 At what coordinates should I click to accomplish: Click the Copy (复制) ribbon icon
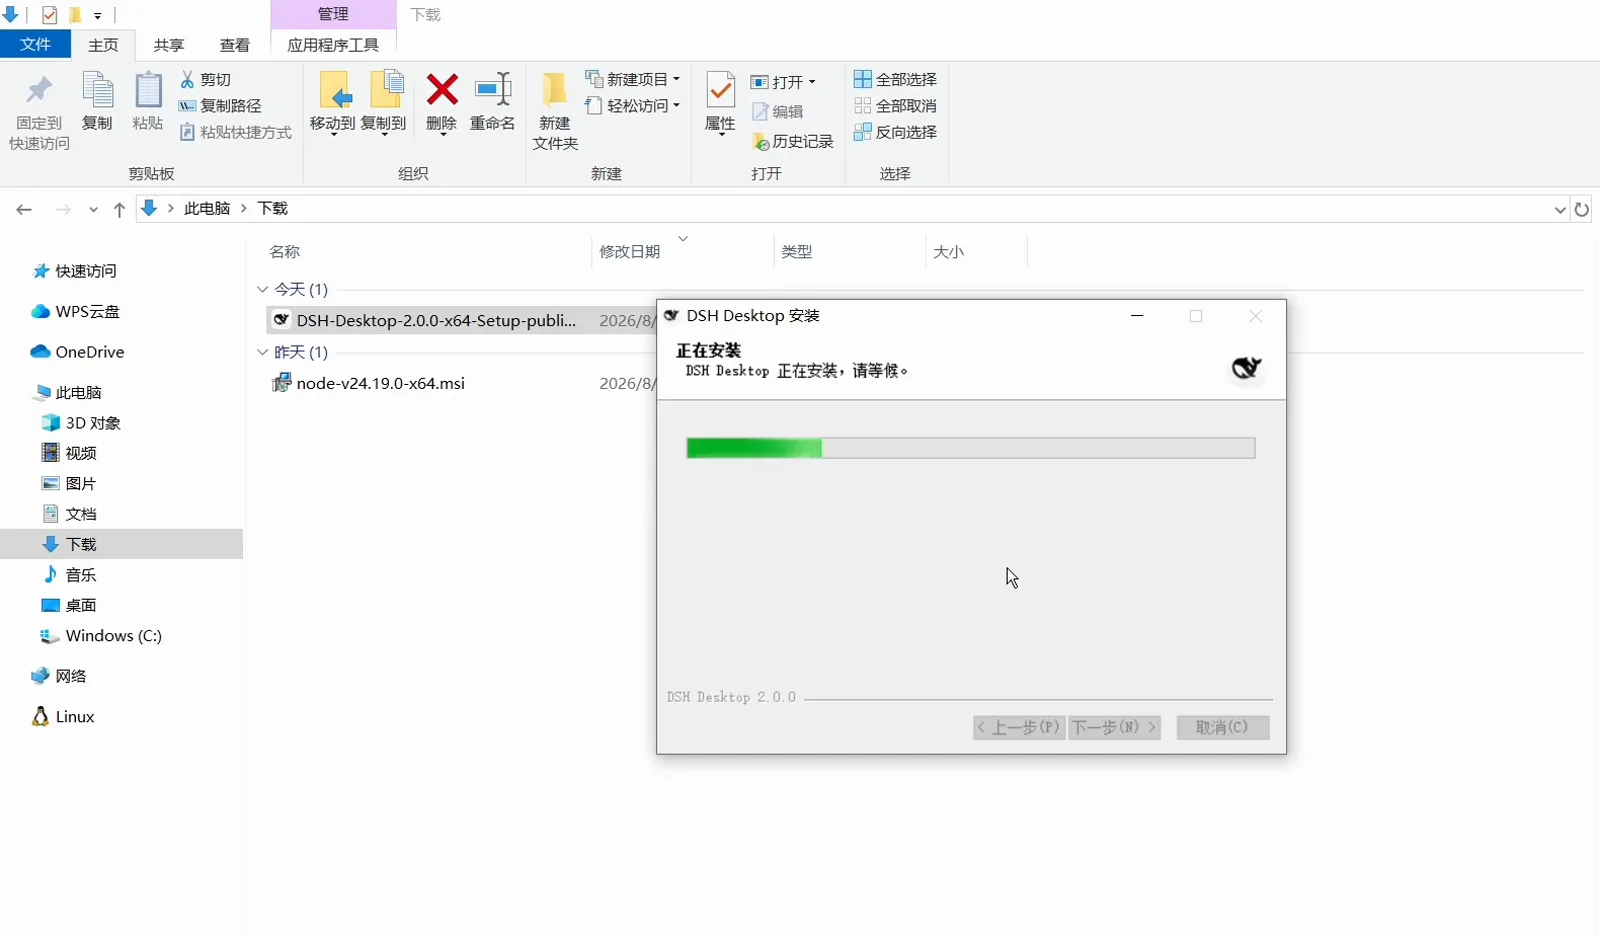pos(97,90)
